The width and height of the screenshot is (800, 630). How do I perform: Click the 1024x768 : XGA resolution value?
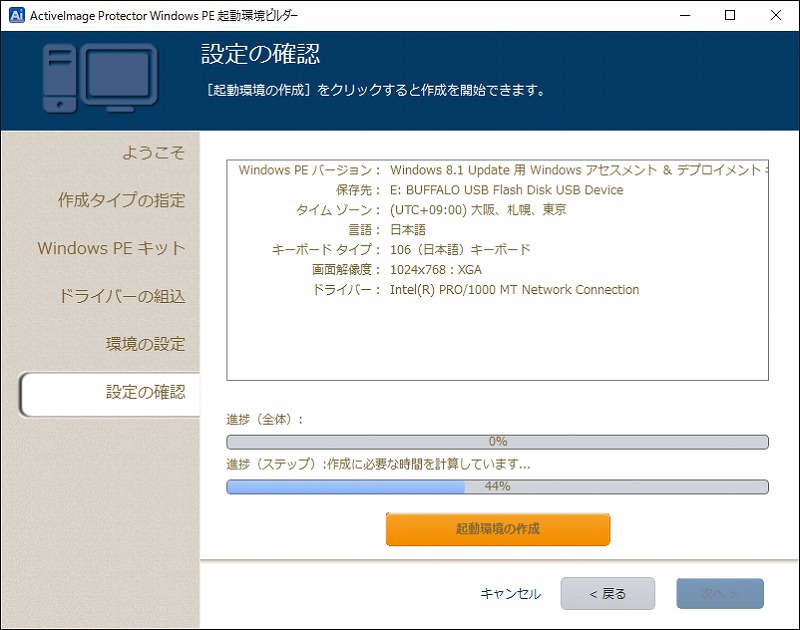[x=436, y=269]
